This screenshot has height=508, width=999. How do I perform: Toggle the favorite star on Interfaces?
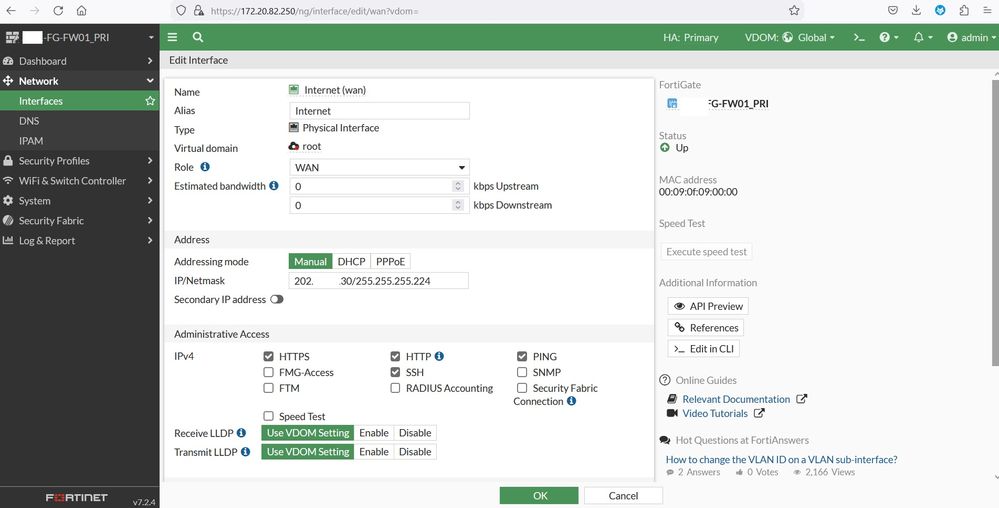click(x=150, y=101)
